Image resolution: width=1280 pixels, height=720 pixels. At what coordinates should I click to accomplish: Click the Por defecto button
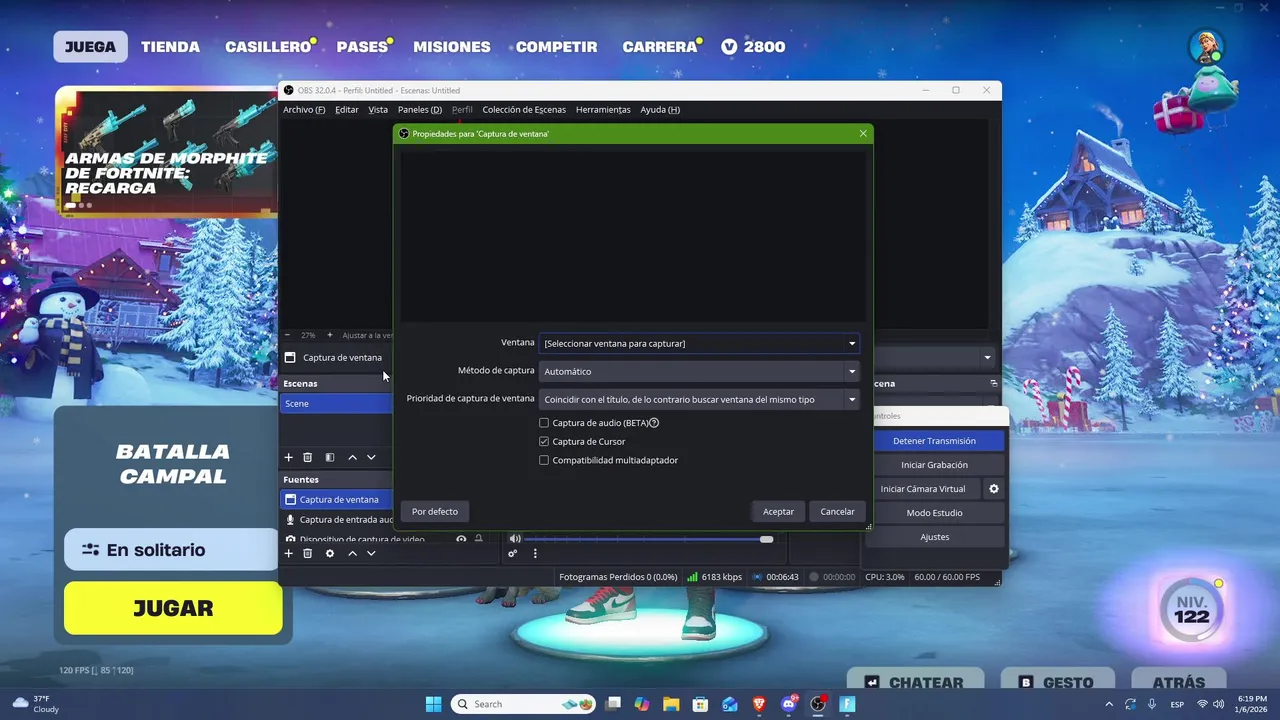pyautogui.click(x=435, y=511)
